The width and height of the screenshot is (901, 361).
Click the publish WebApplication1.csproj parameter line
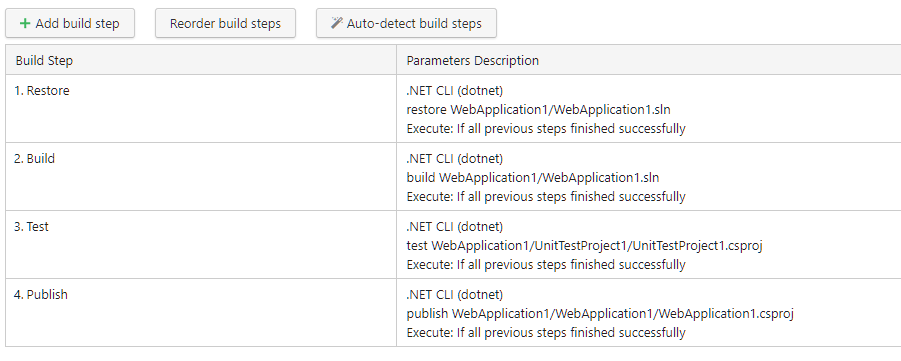click(x=600, y=314)
